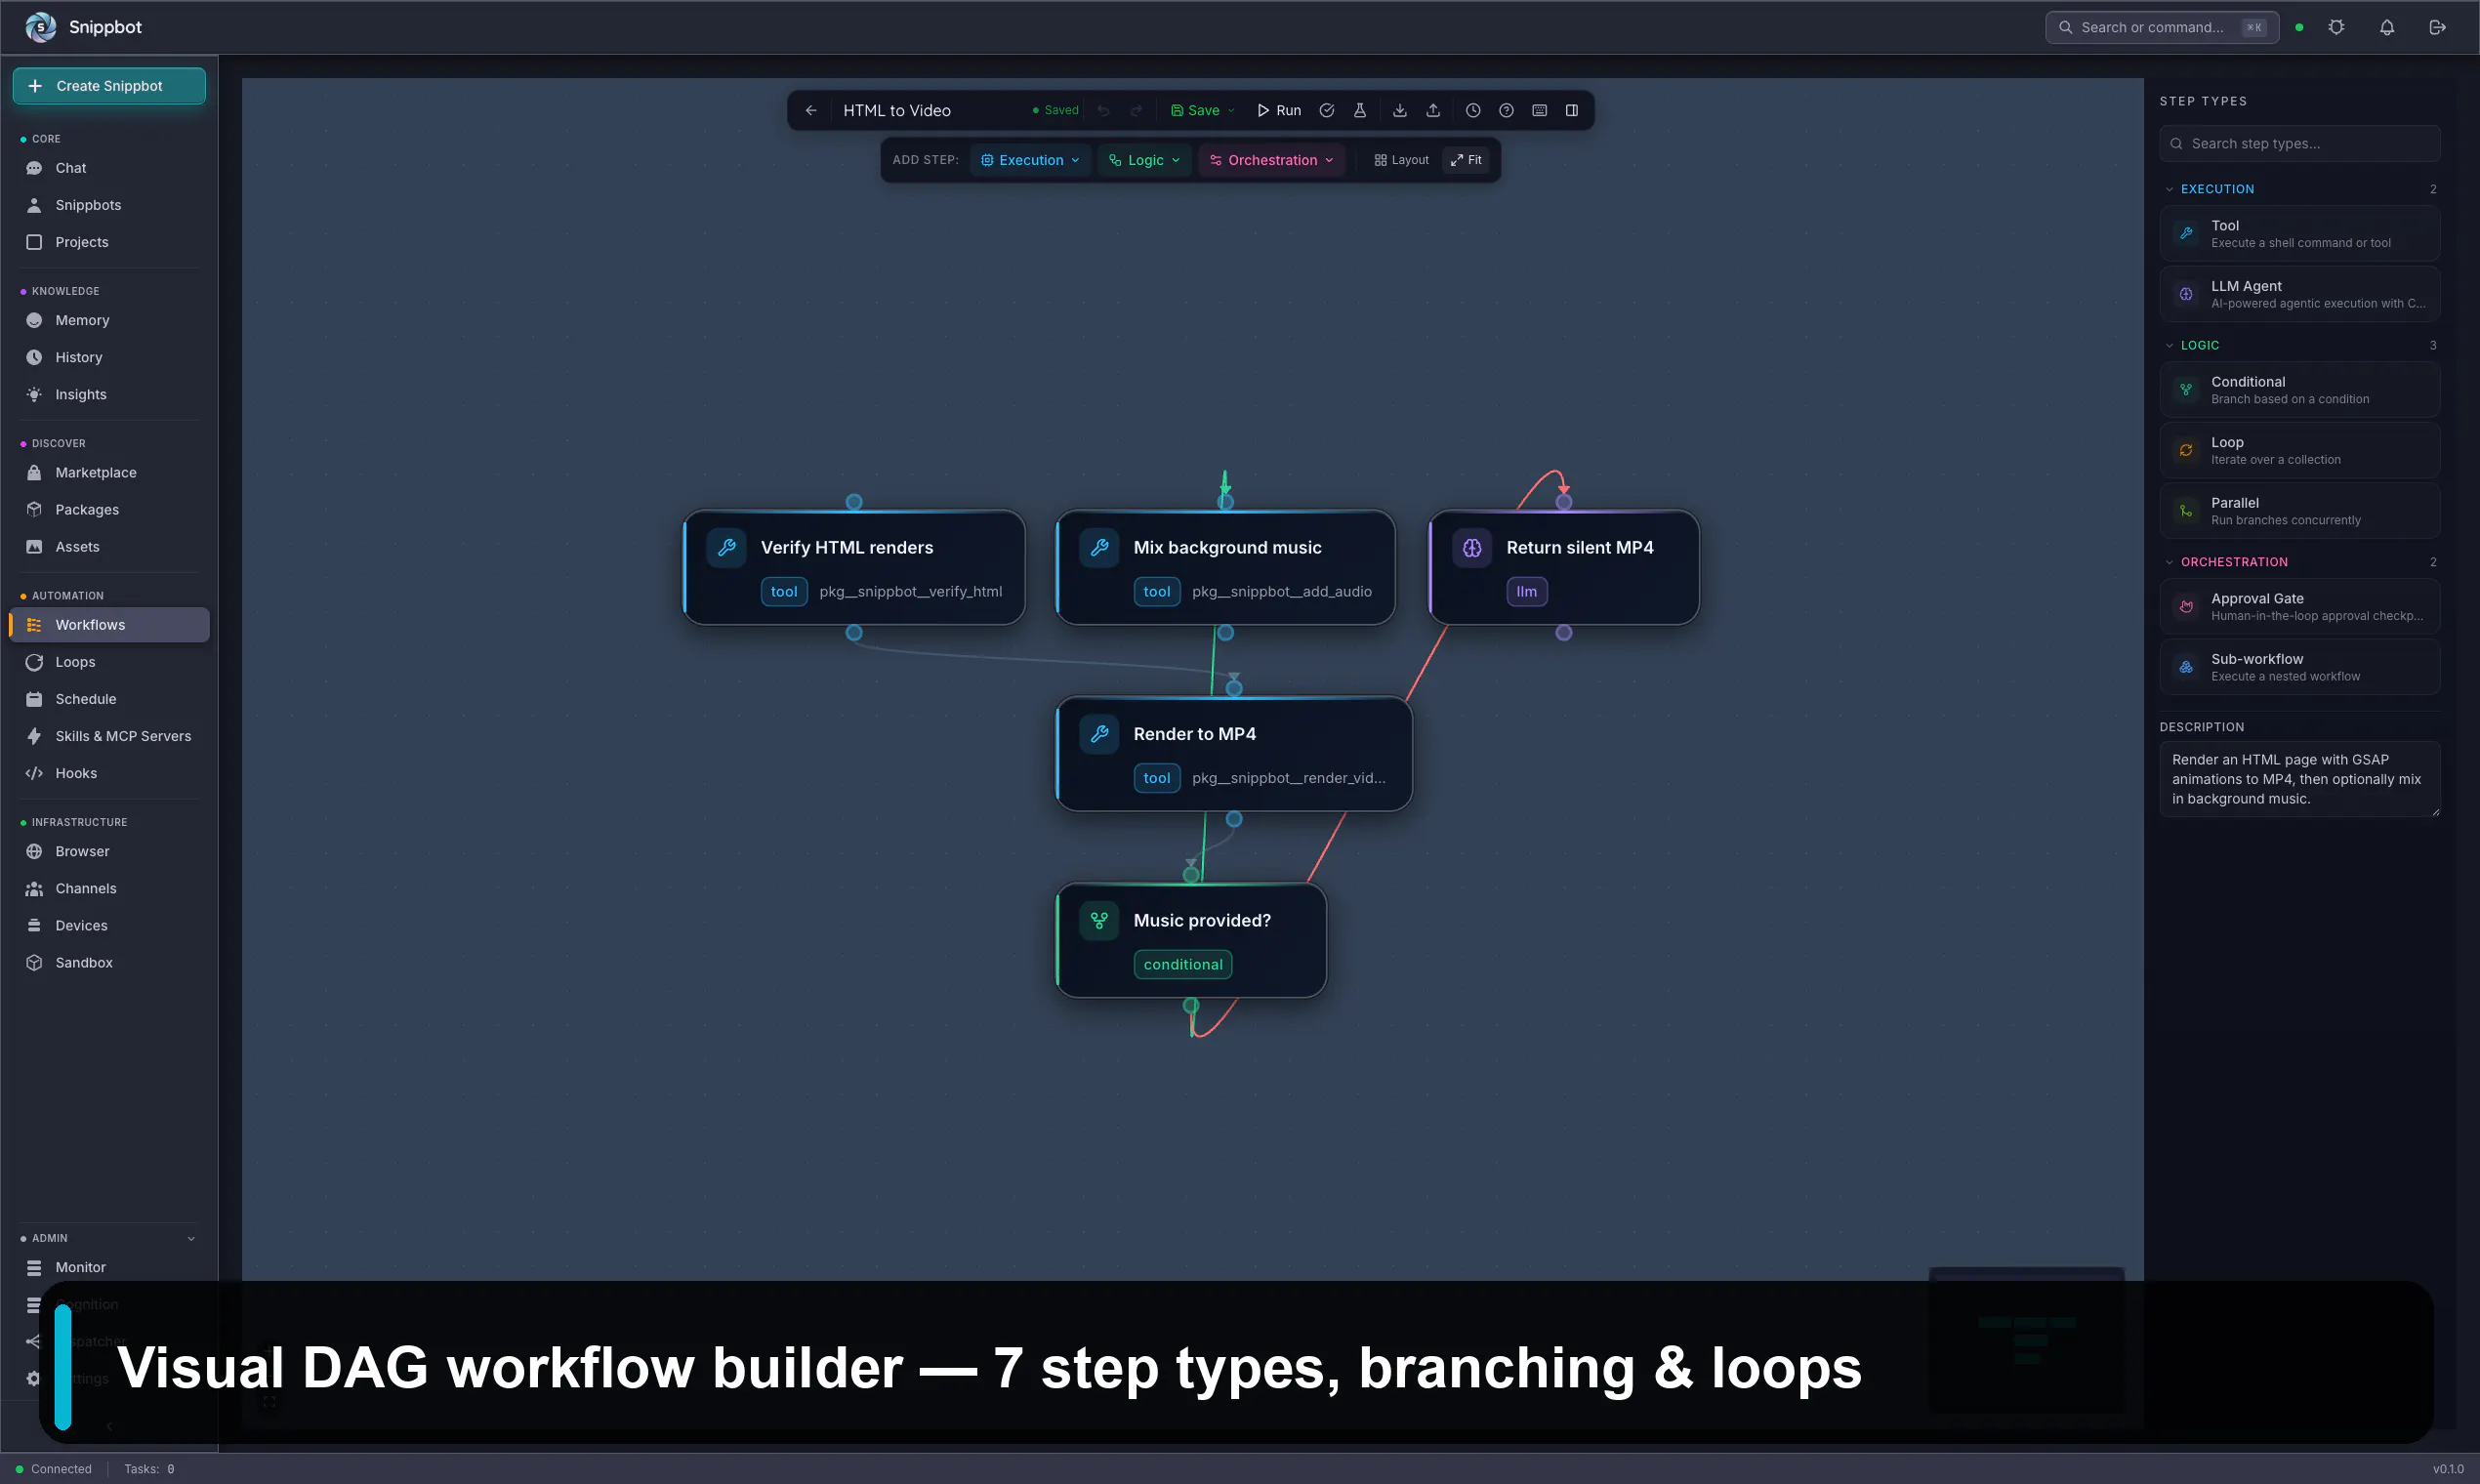Select Workflows in the sidebar
Viewport: 2480px width, 1484px height.
pos(109,625)
